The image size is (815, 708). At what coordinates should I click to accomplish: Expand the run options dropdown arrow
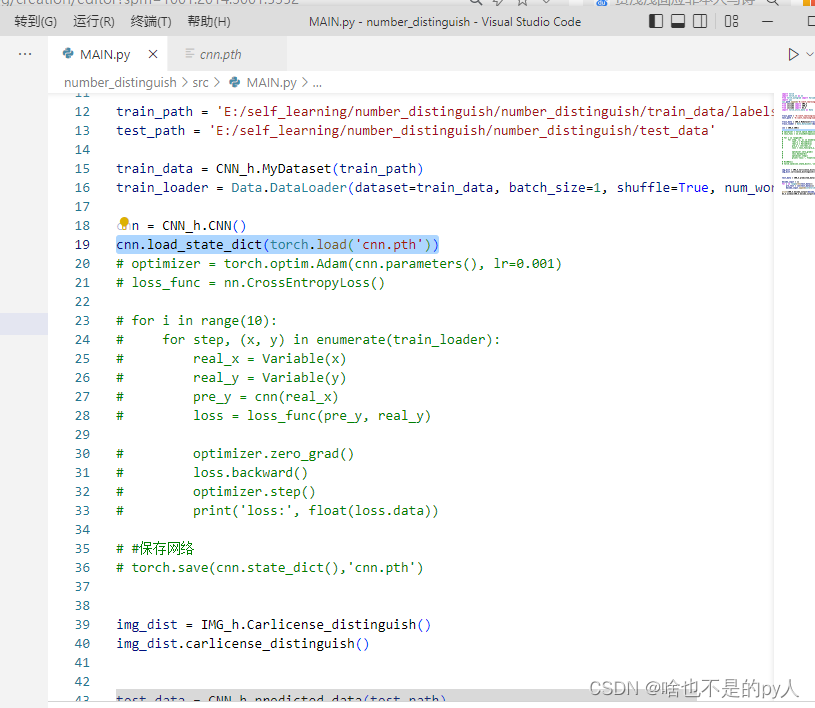(x=809, y=55)
